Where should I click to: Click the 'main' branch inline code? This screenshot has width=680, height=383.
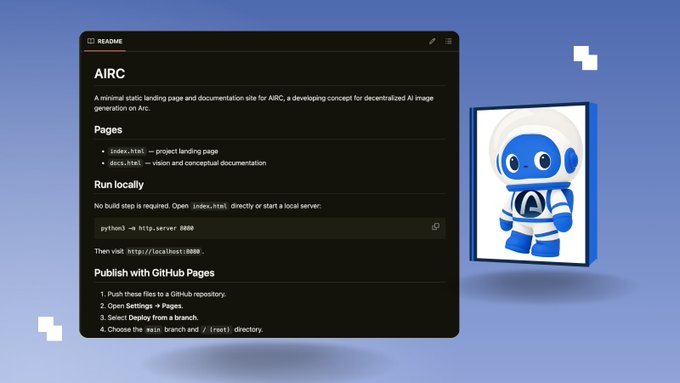[x=153, y=330]
